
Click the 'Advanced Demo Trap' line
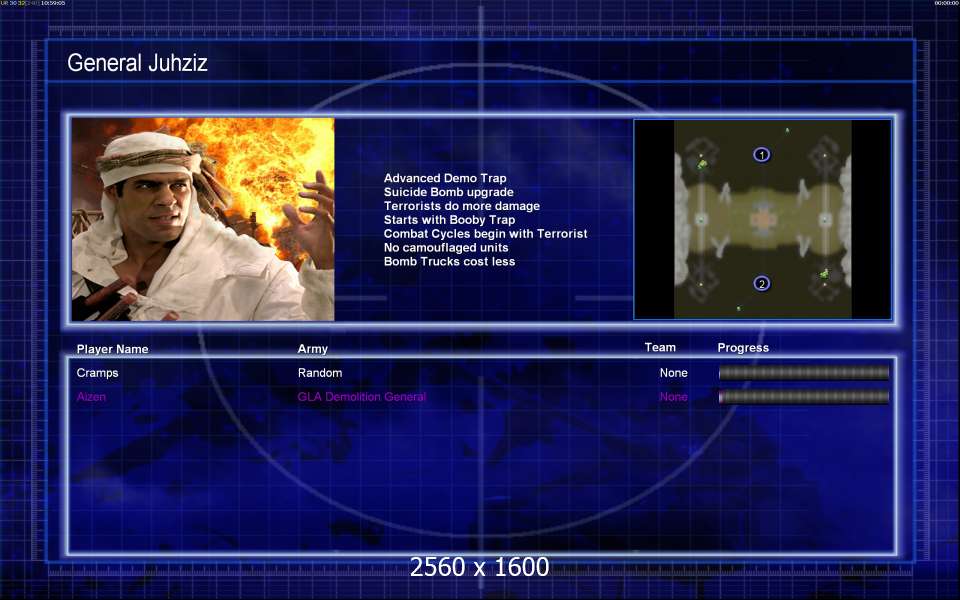pos(445,178)
